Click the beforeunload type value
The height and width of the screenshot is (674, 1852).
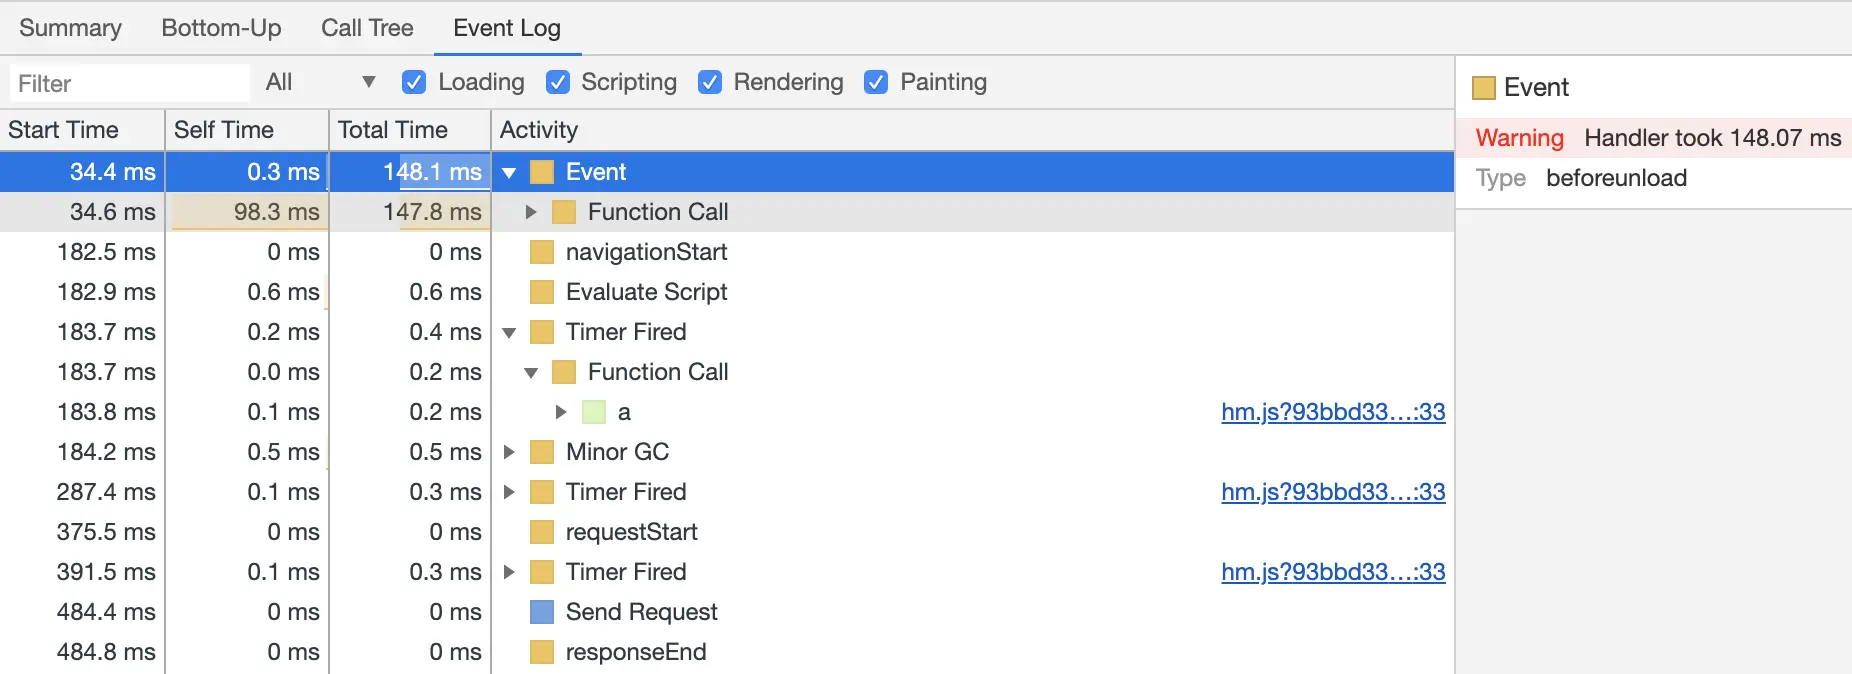(x=1616, y=178)
